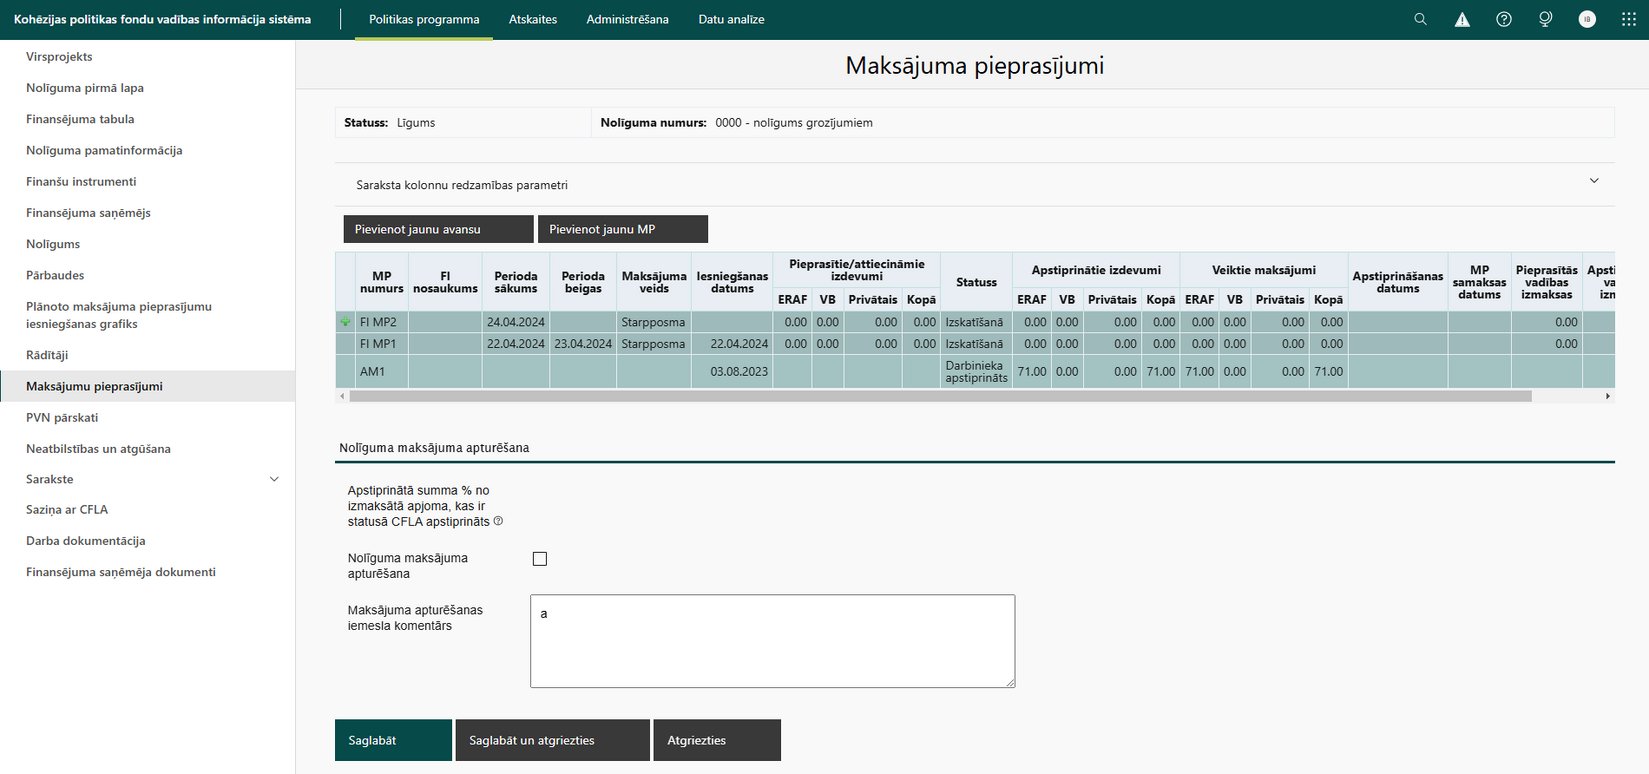
Task: Open the Datu analīze menu
Action: pyautogui.click(x=731, y=19)
